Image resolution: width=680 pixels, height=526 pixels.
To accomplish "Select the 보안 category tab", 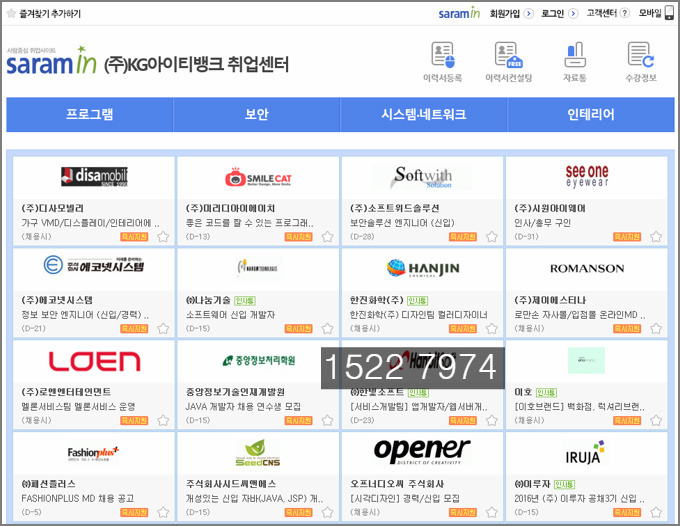I will [x=257, y=114].
